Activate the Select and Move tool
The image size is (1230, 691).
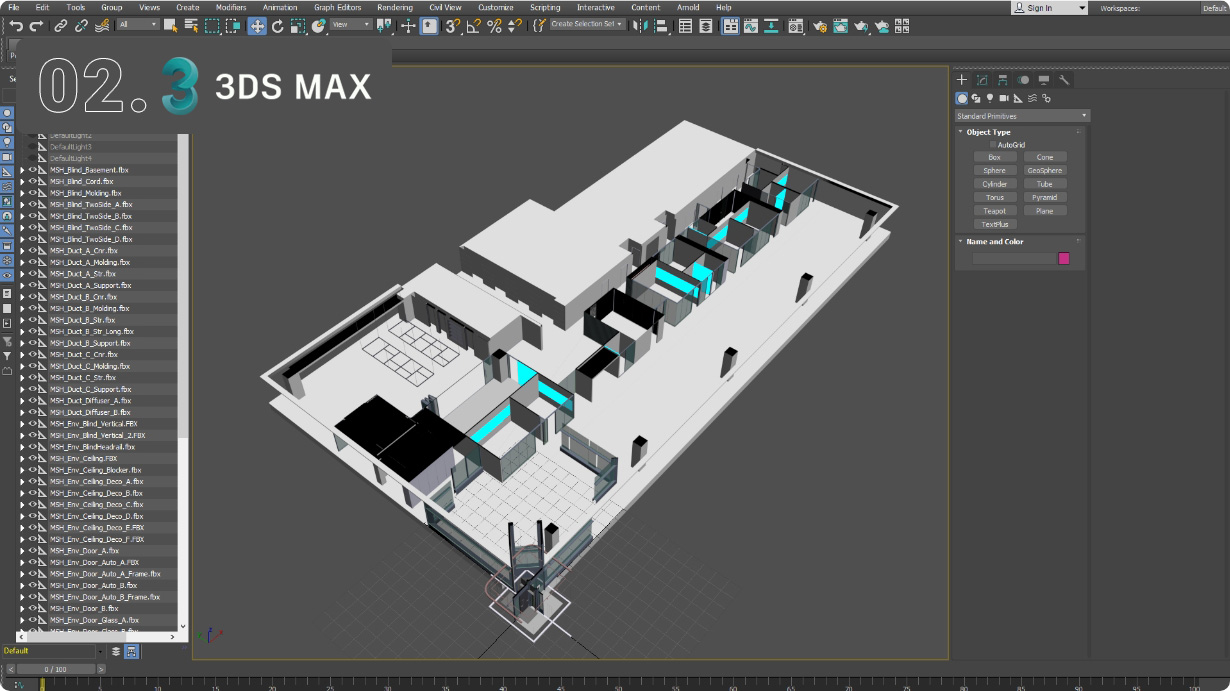(257, 26)
